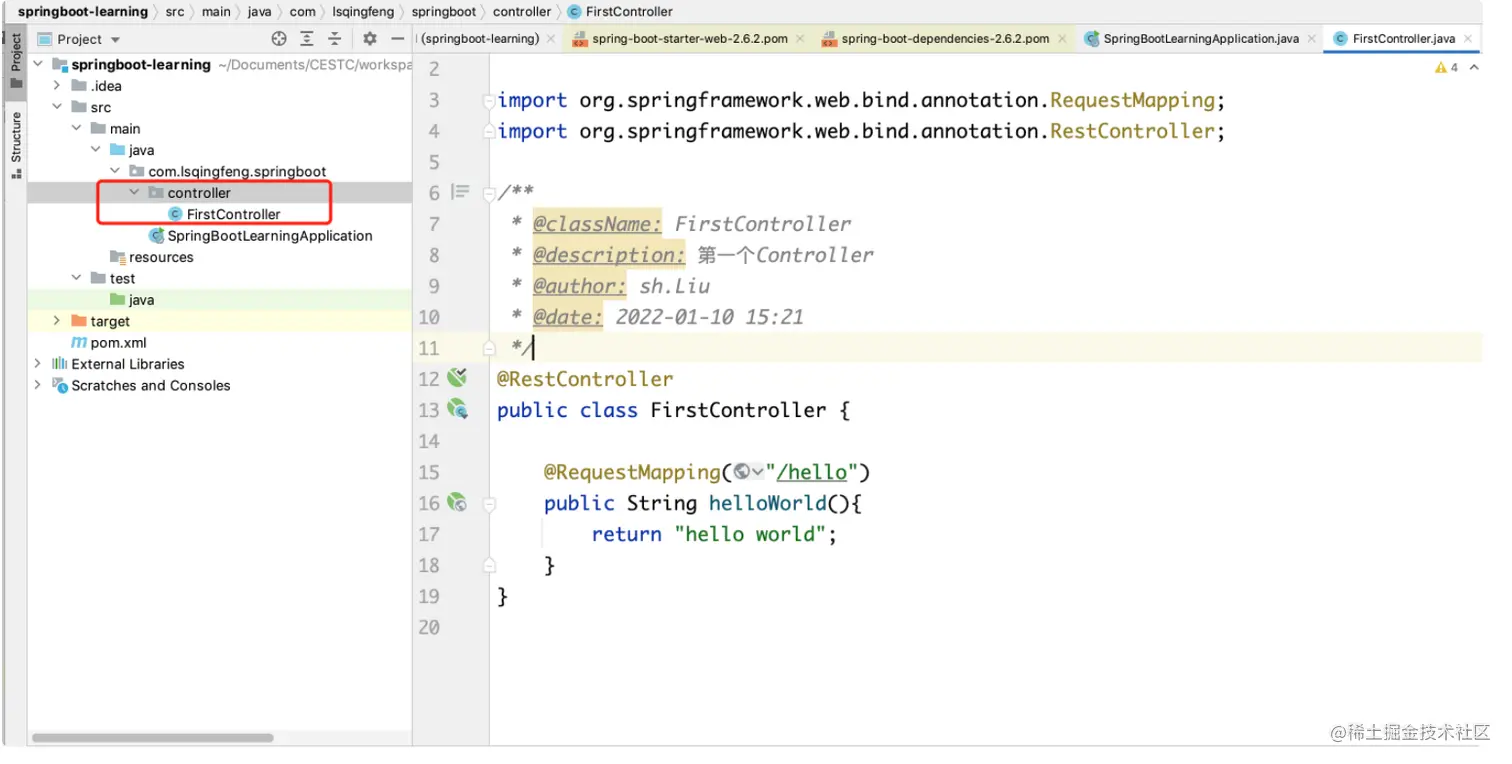Click springboot-learning in the breadcrumb bar
The image size is (1512, 764).
(x=83, y=12)
